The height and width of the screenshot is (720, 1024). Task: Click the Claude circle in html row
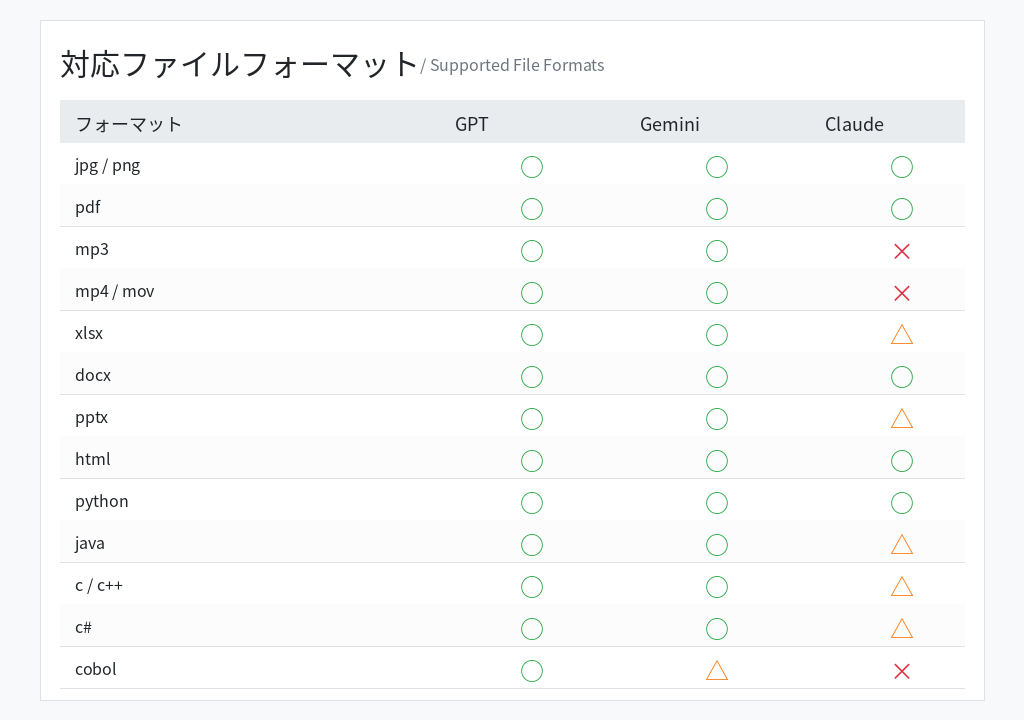tap(901, 461)
